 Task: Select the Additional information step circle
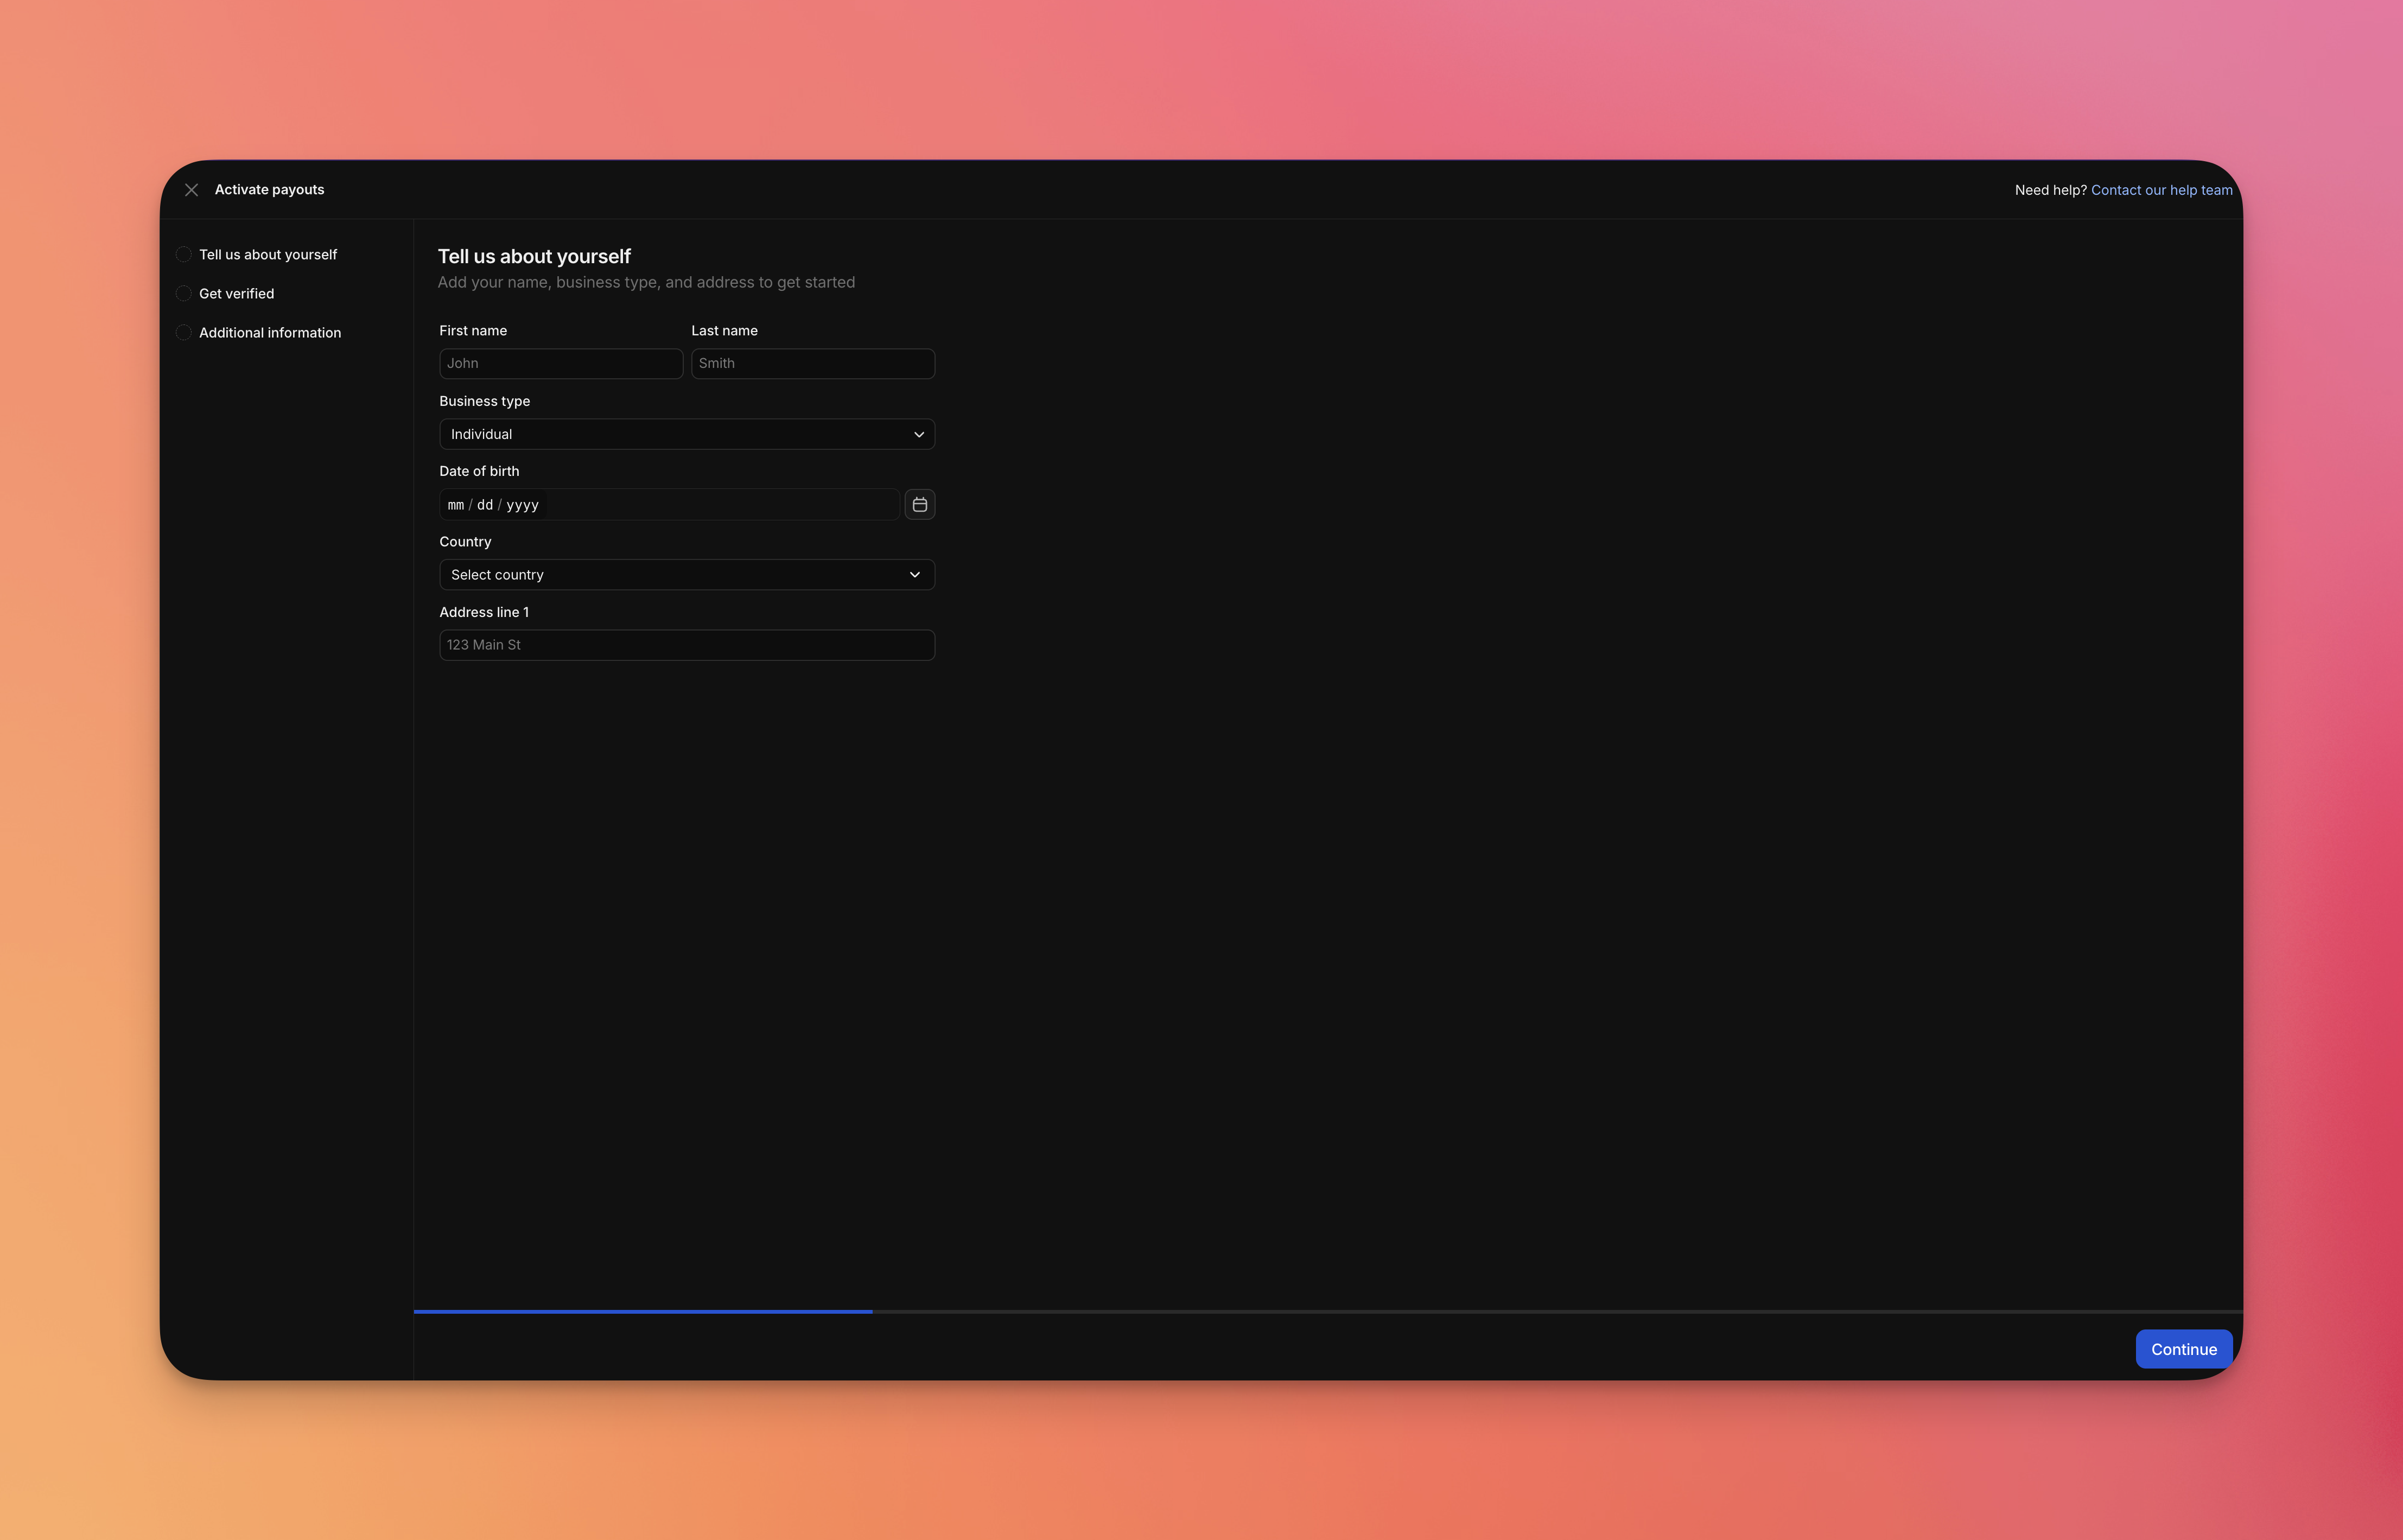pos(183,332)
